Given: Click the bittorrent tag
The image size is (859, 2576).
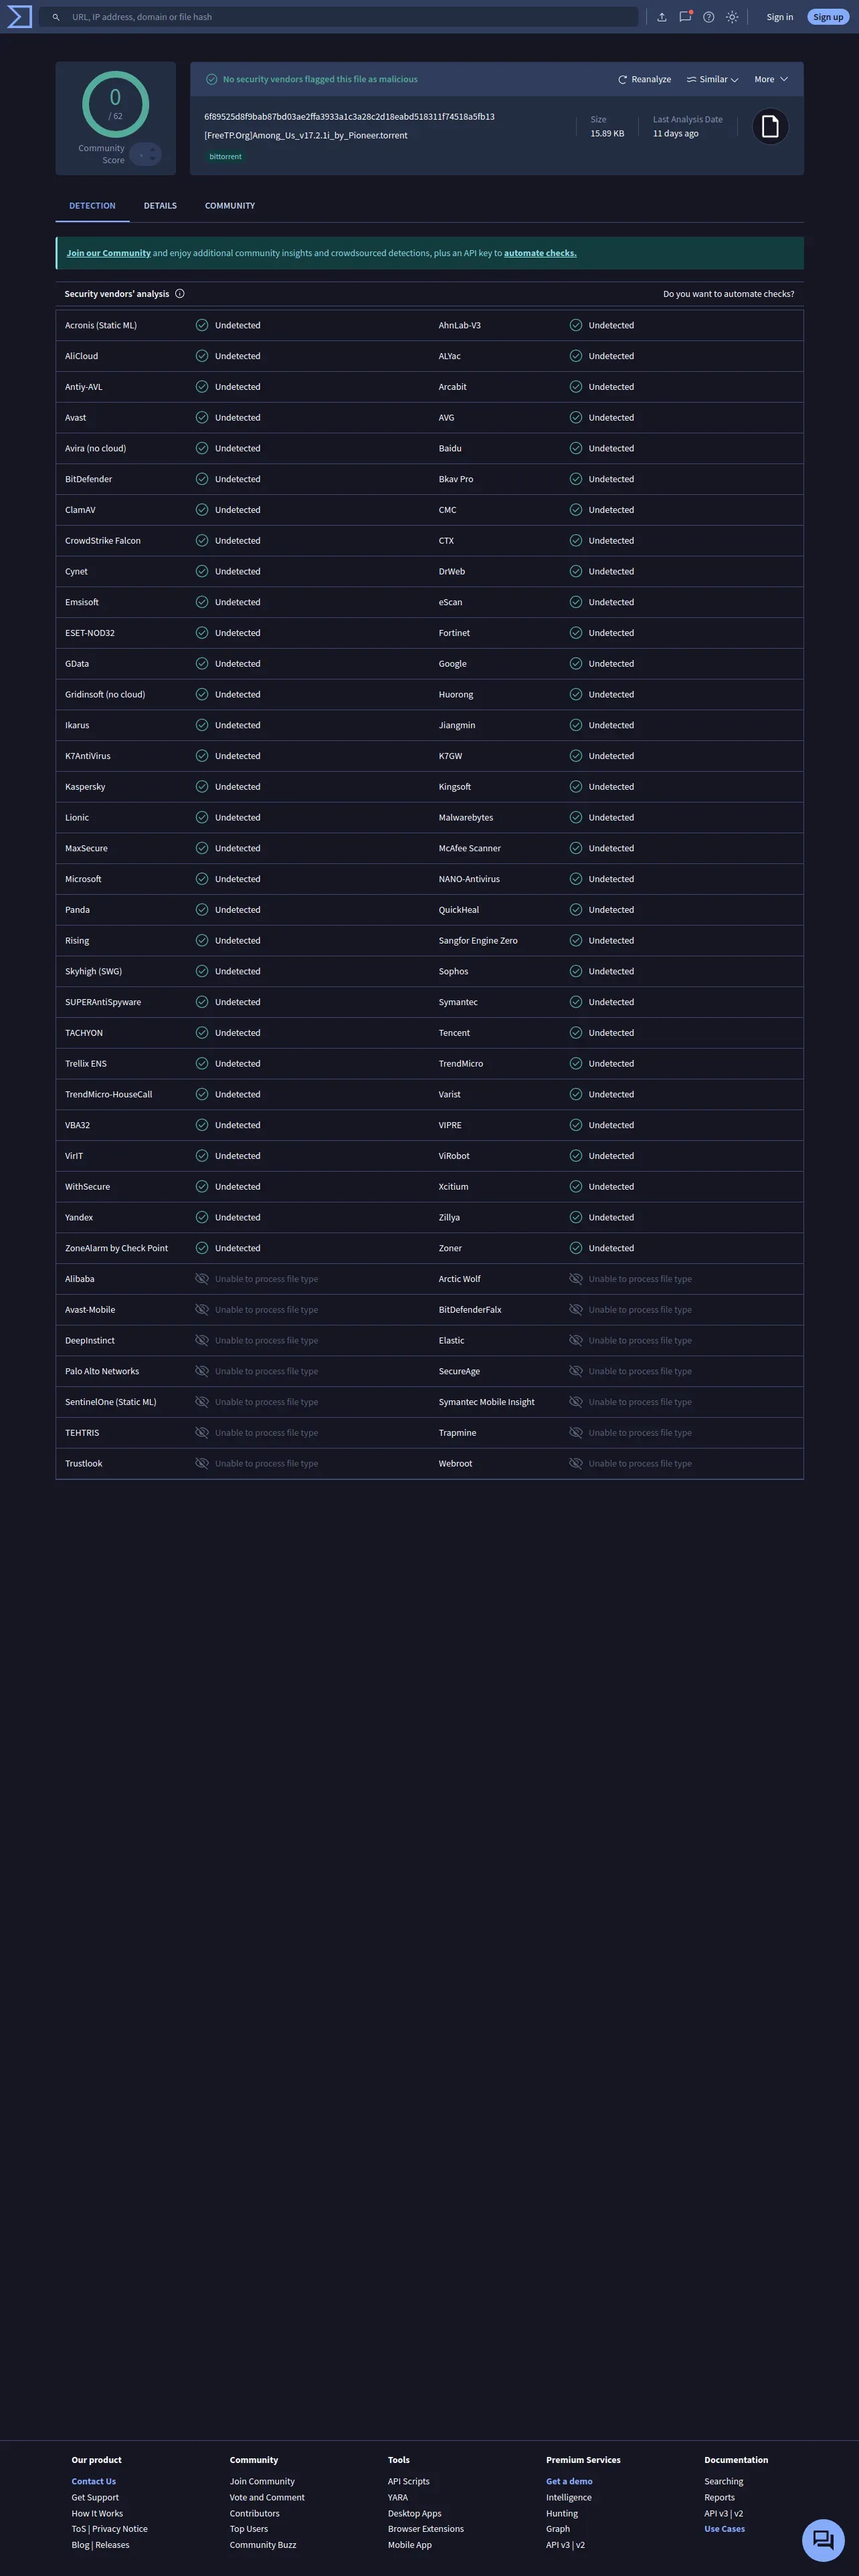Looking at the screenshot, I should coord(226,157).
